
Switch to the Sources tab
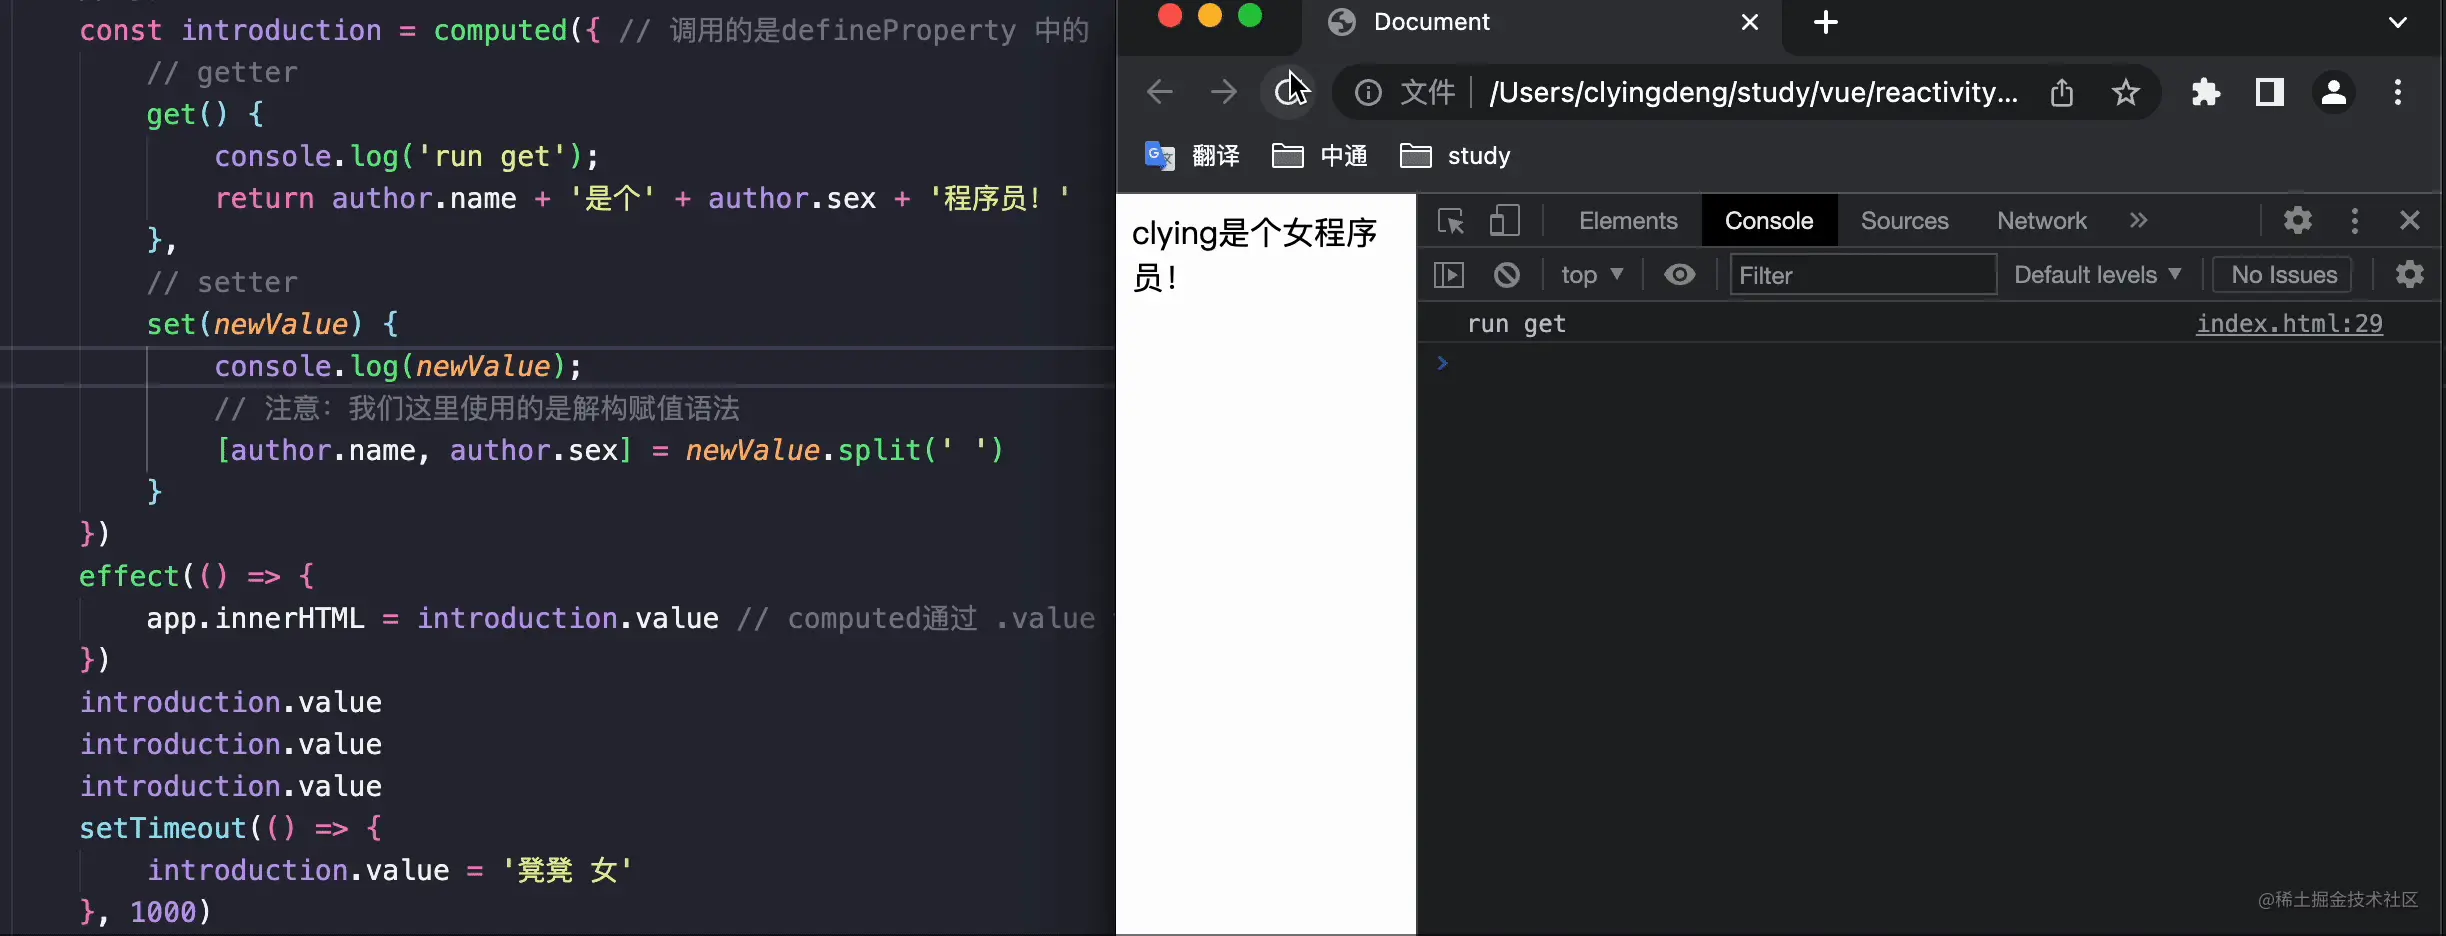click(x=1904, y=221)
